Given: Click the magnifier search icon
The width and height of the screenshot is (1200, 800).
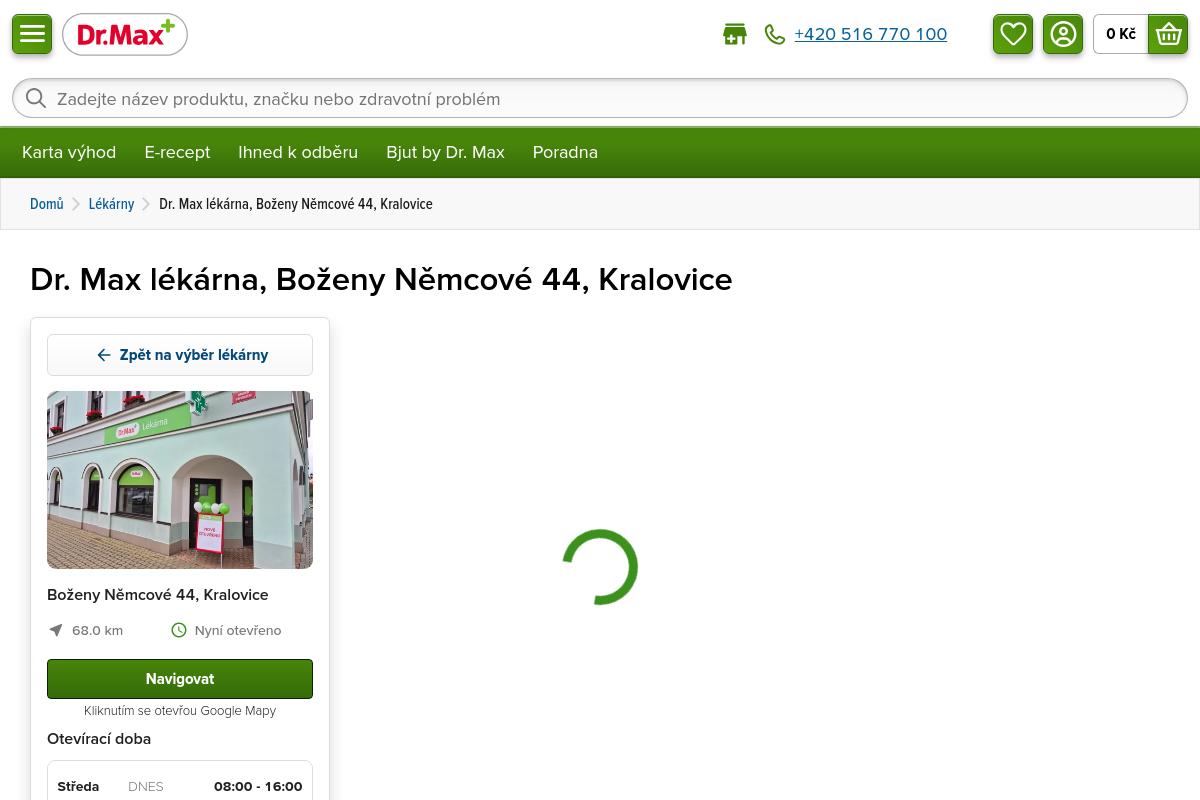Looking at the screenshot, I should 36,98.
